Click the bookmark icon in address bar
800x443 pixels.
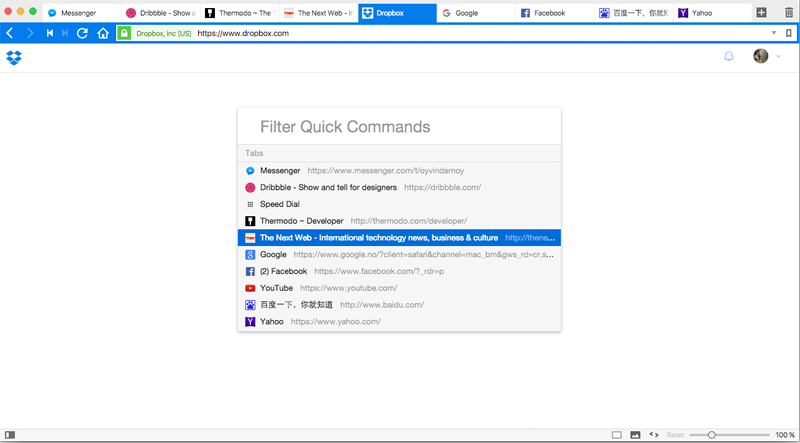pyautogui.click(x=787, y=33)
